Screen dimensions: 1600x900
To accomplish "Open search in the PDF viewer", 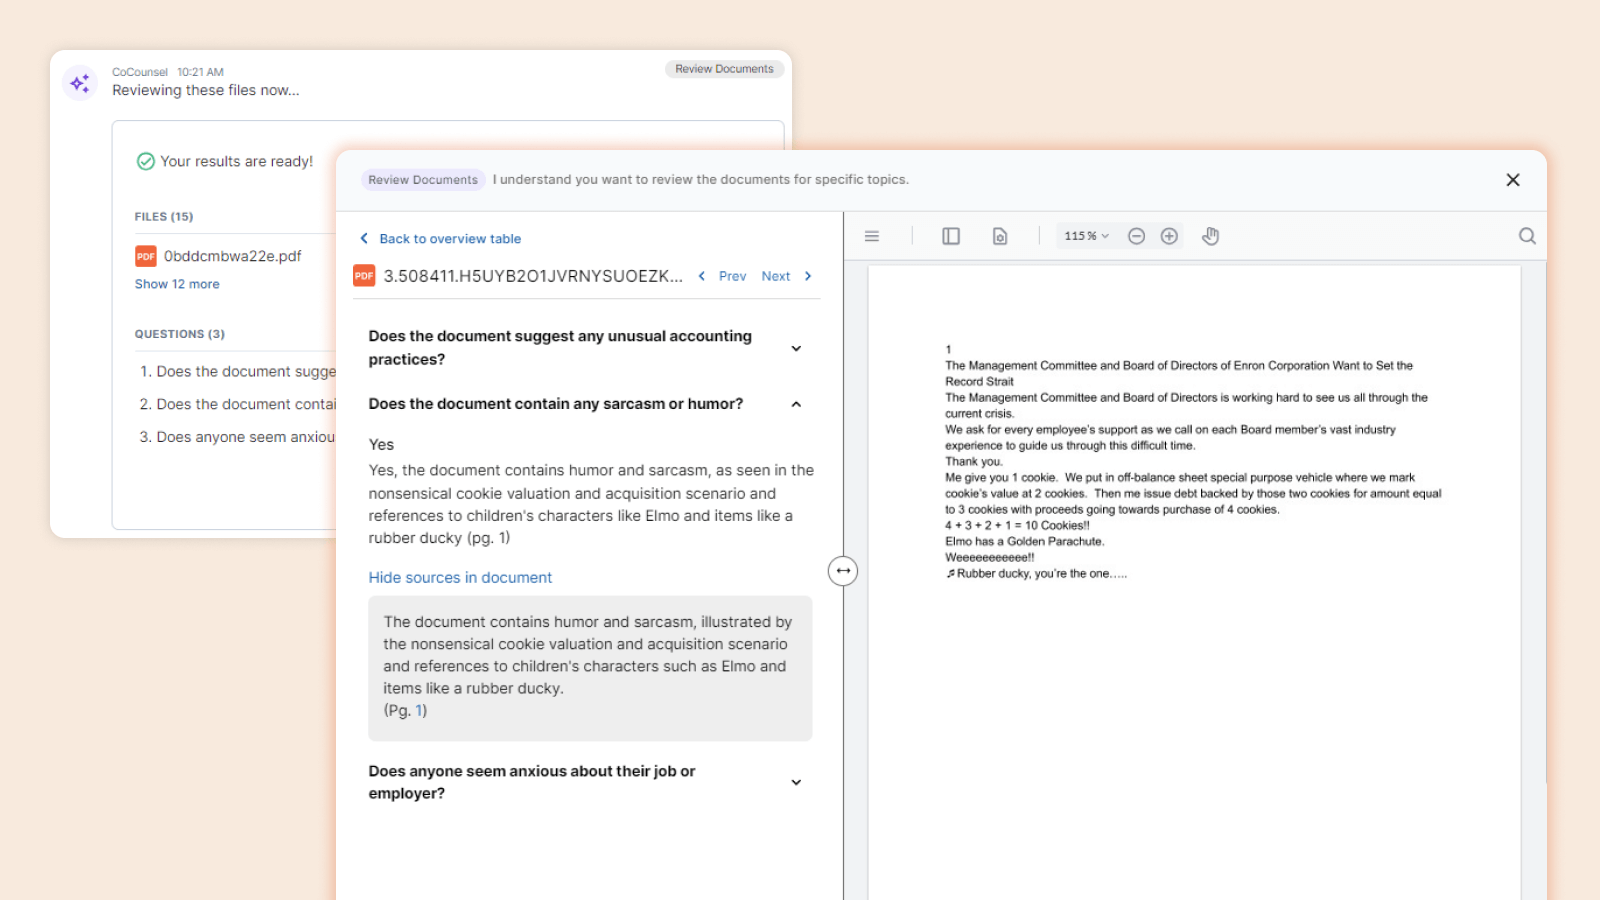I will [1527, 236].
